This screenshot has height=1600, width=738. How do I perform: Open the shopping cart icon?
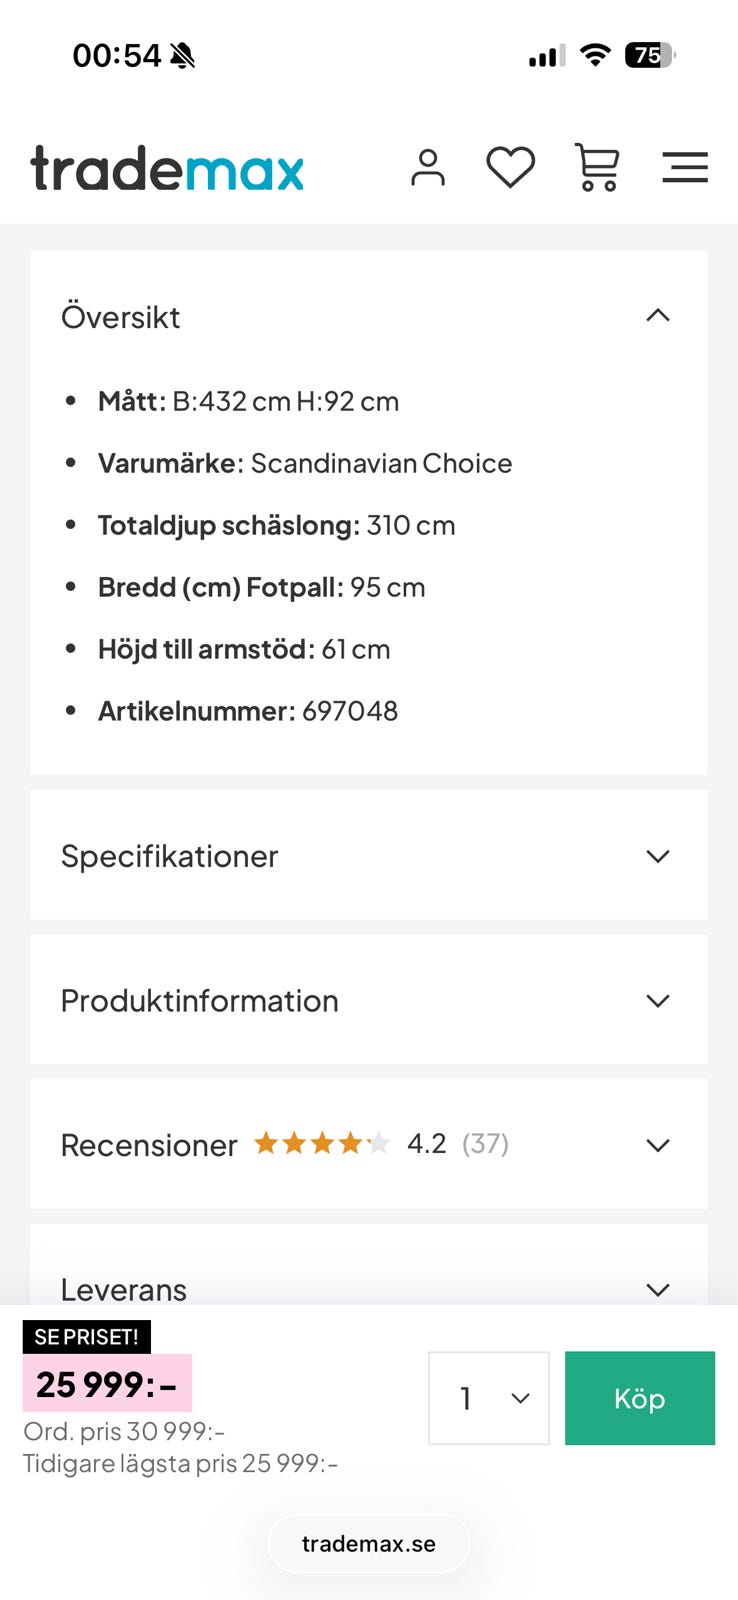click(597, 167)
